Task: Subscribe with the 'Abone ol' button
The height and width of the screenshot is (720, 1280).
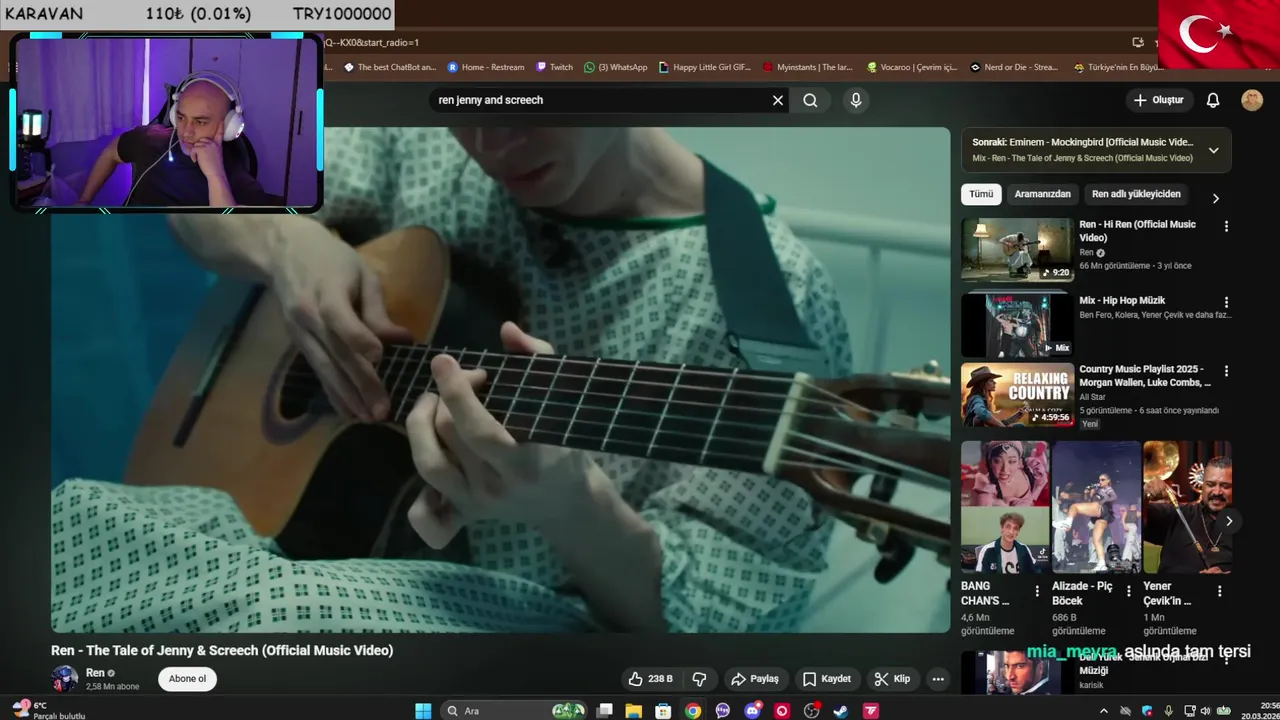Action: 187,679
